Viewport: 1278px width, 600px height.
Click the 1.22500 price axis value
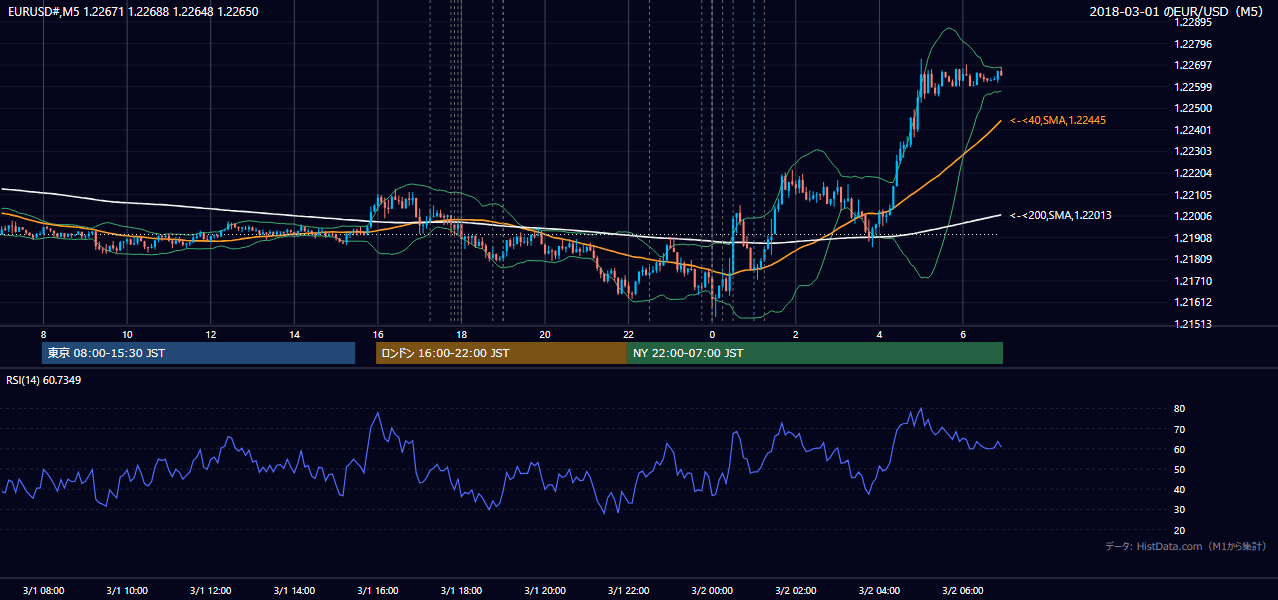coord(1192,108)
